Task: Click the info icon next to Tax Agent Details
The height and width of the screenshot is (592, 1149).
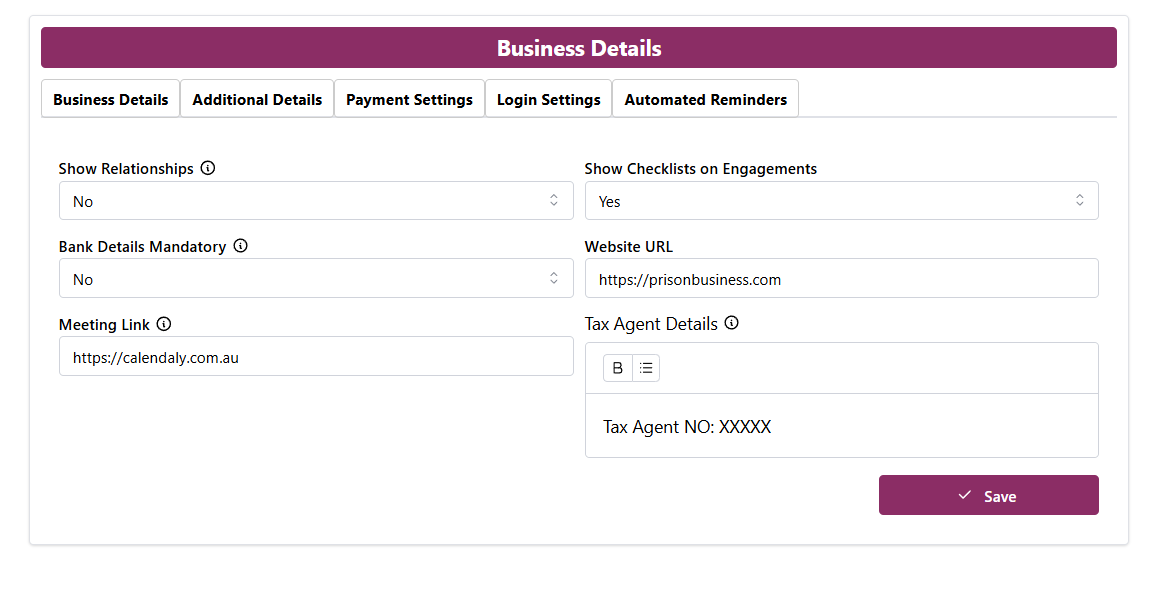Action: pos(732,323)
